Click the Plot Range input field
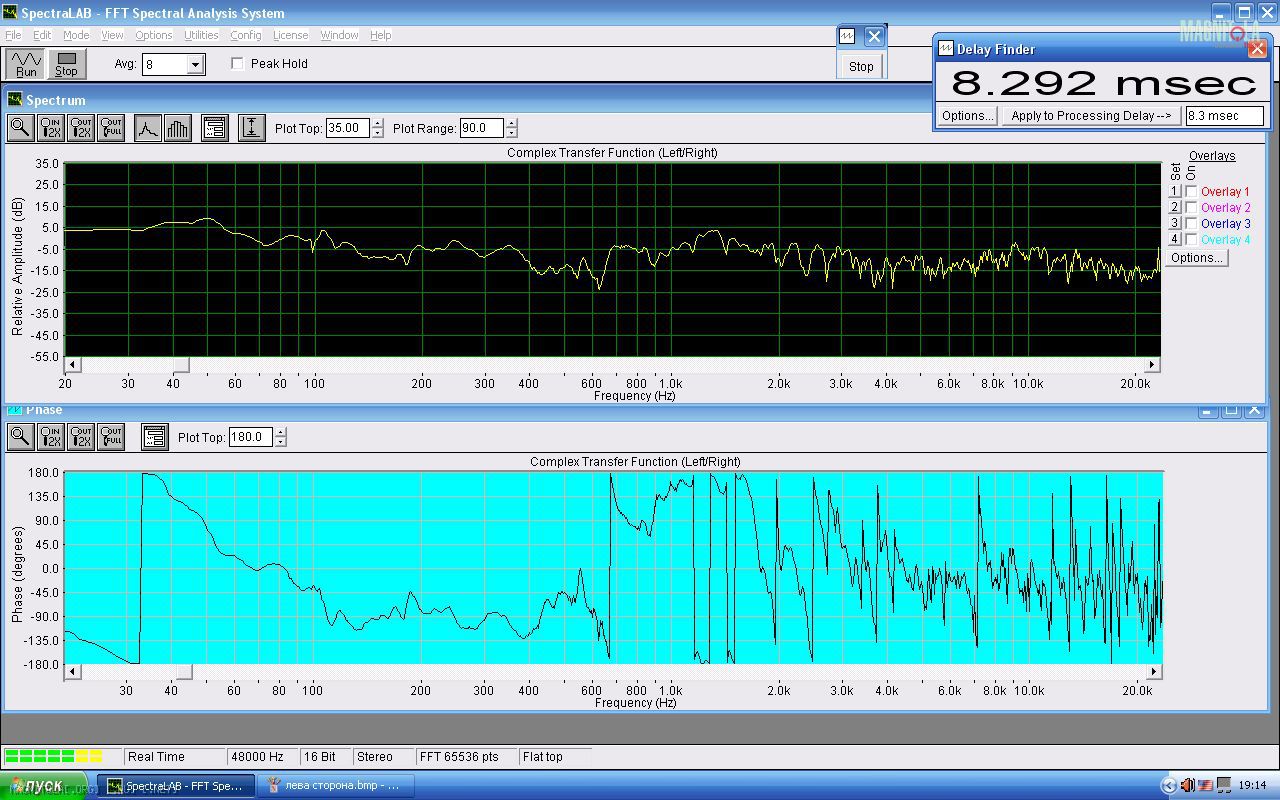The width and height of the screenshot is (1280, 800). pos(483,128)
